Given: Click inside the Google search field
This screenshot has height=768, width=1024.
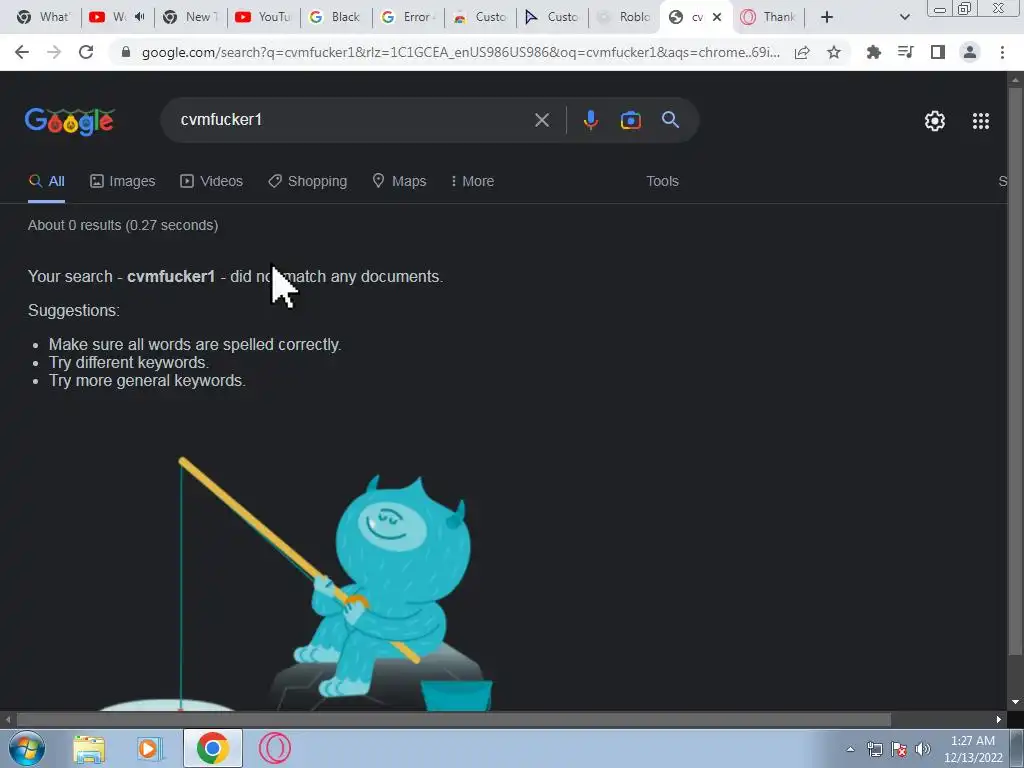Looking at the screenshot, I should click(353, 120).
